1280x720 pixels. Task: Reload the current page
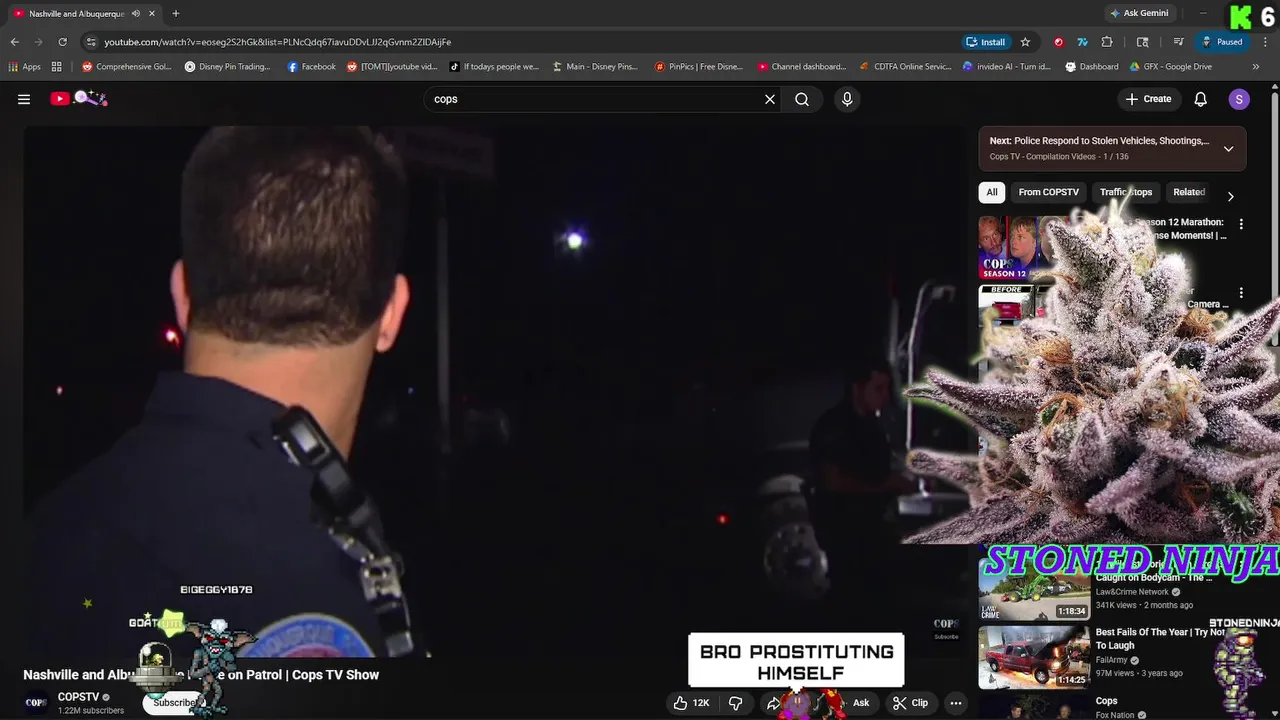pos(62,42)
